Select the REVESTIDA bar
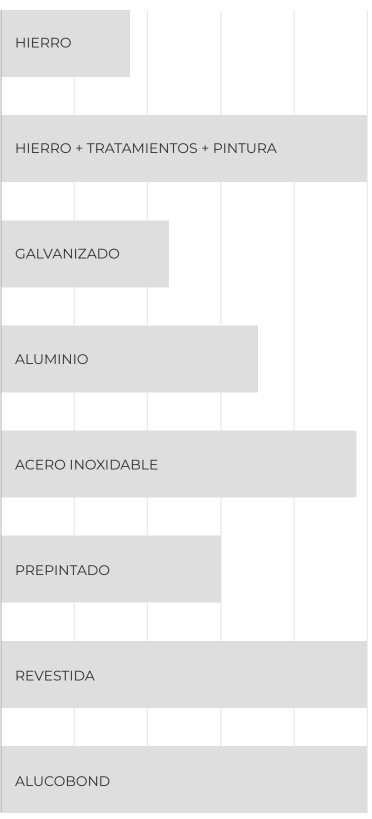Viewport: 372px width, 819px height. [x=184, y=675]
